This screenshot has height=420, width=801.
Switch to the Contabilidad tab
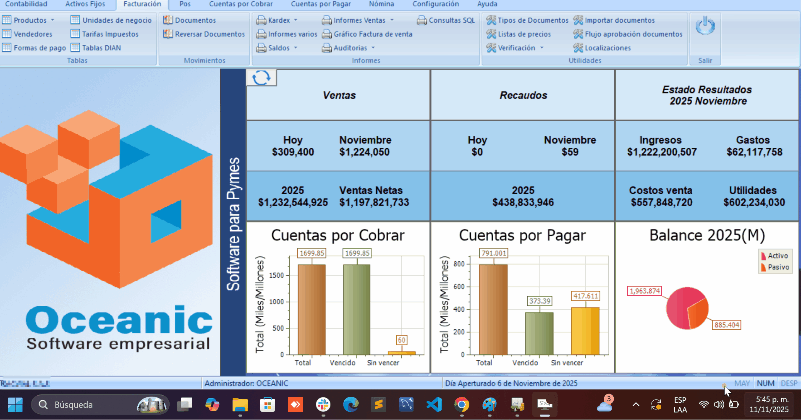pyautogui.click(x=26, y=5)
